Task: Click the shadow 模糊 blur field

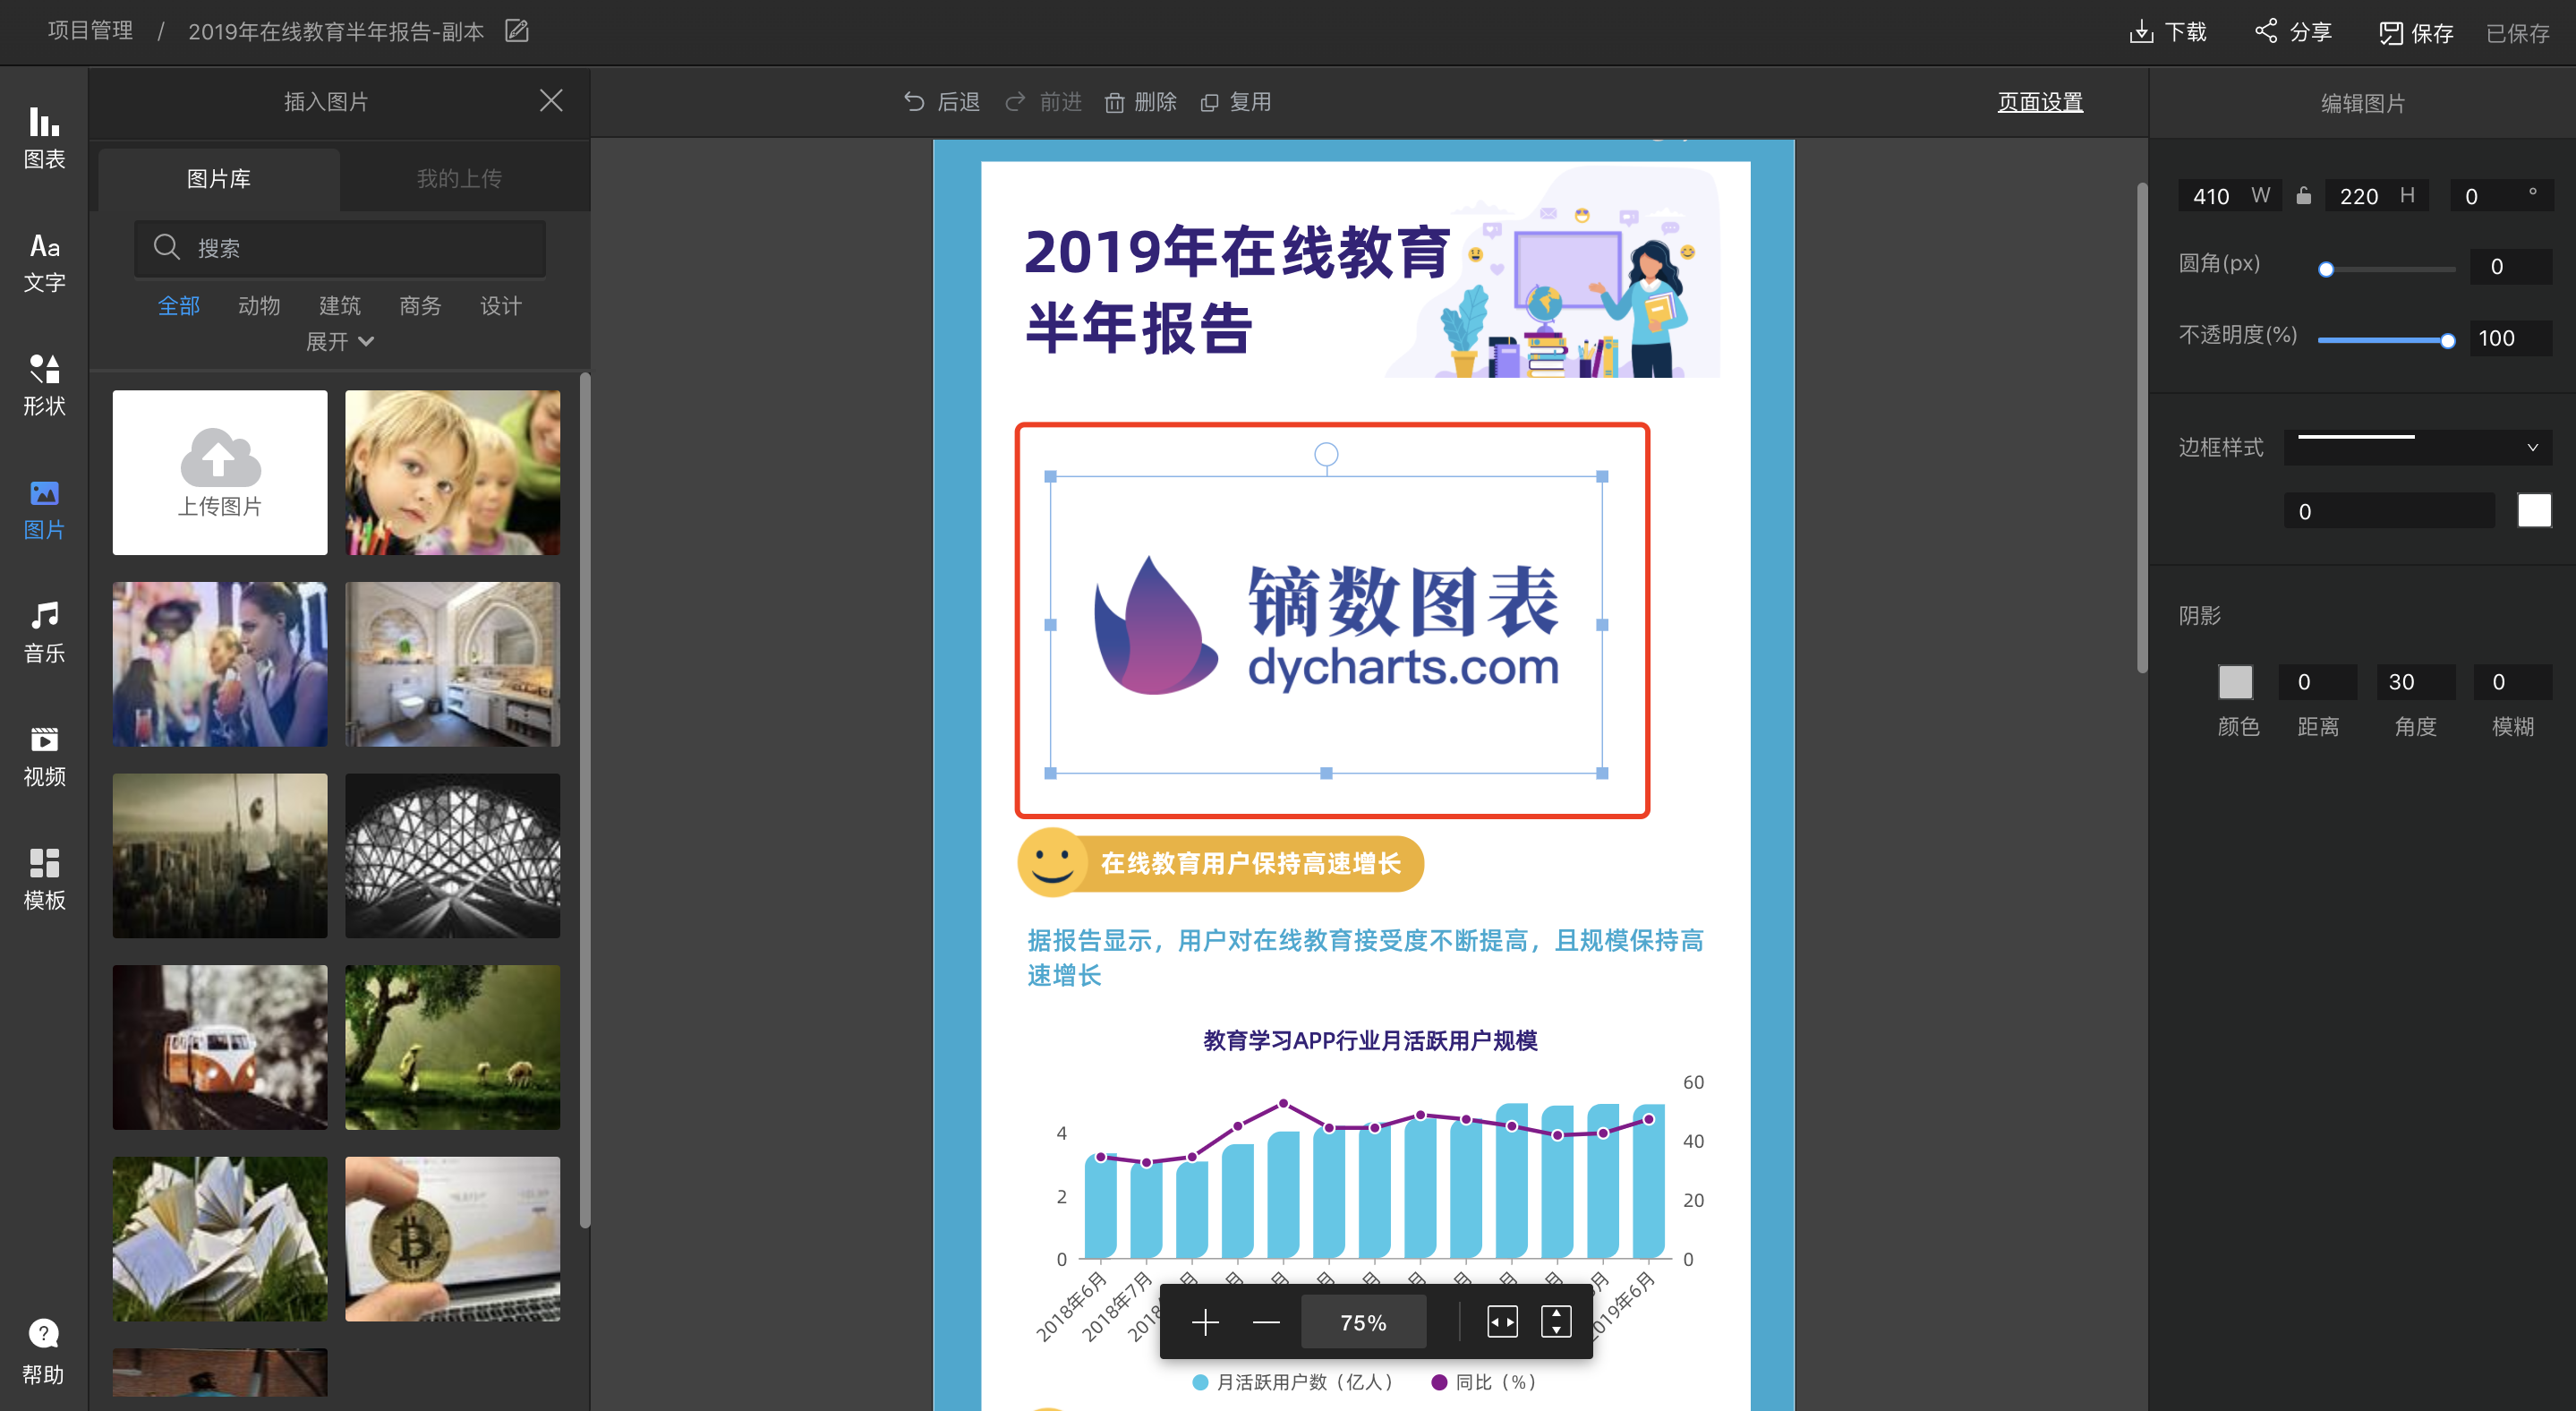Action: tap(2512, 682)
